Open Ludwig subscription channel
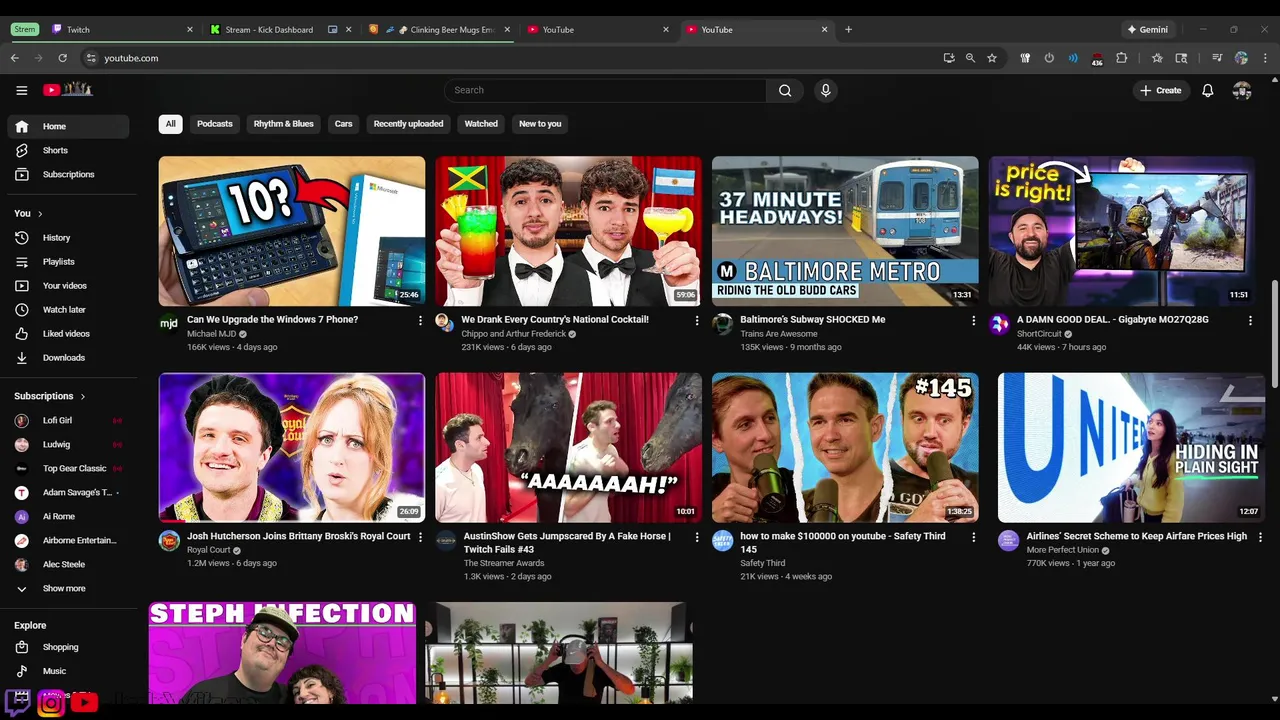Screen dimensions: 1280x720 [68, 444]
